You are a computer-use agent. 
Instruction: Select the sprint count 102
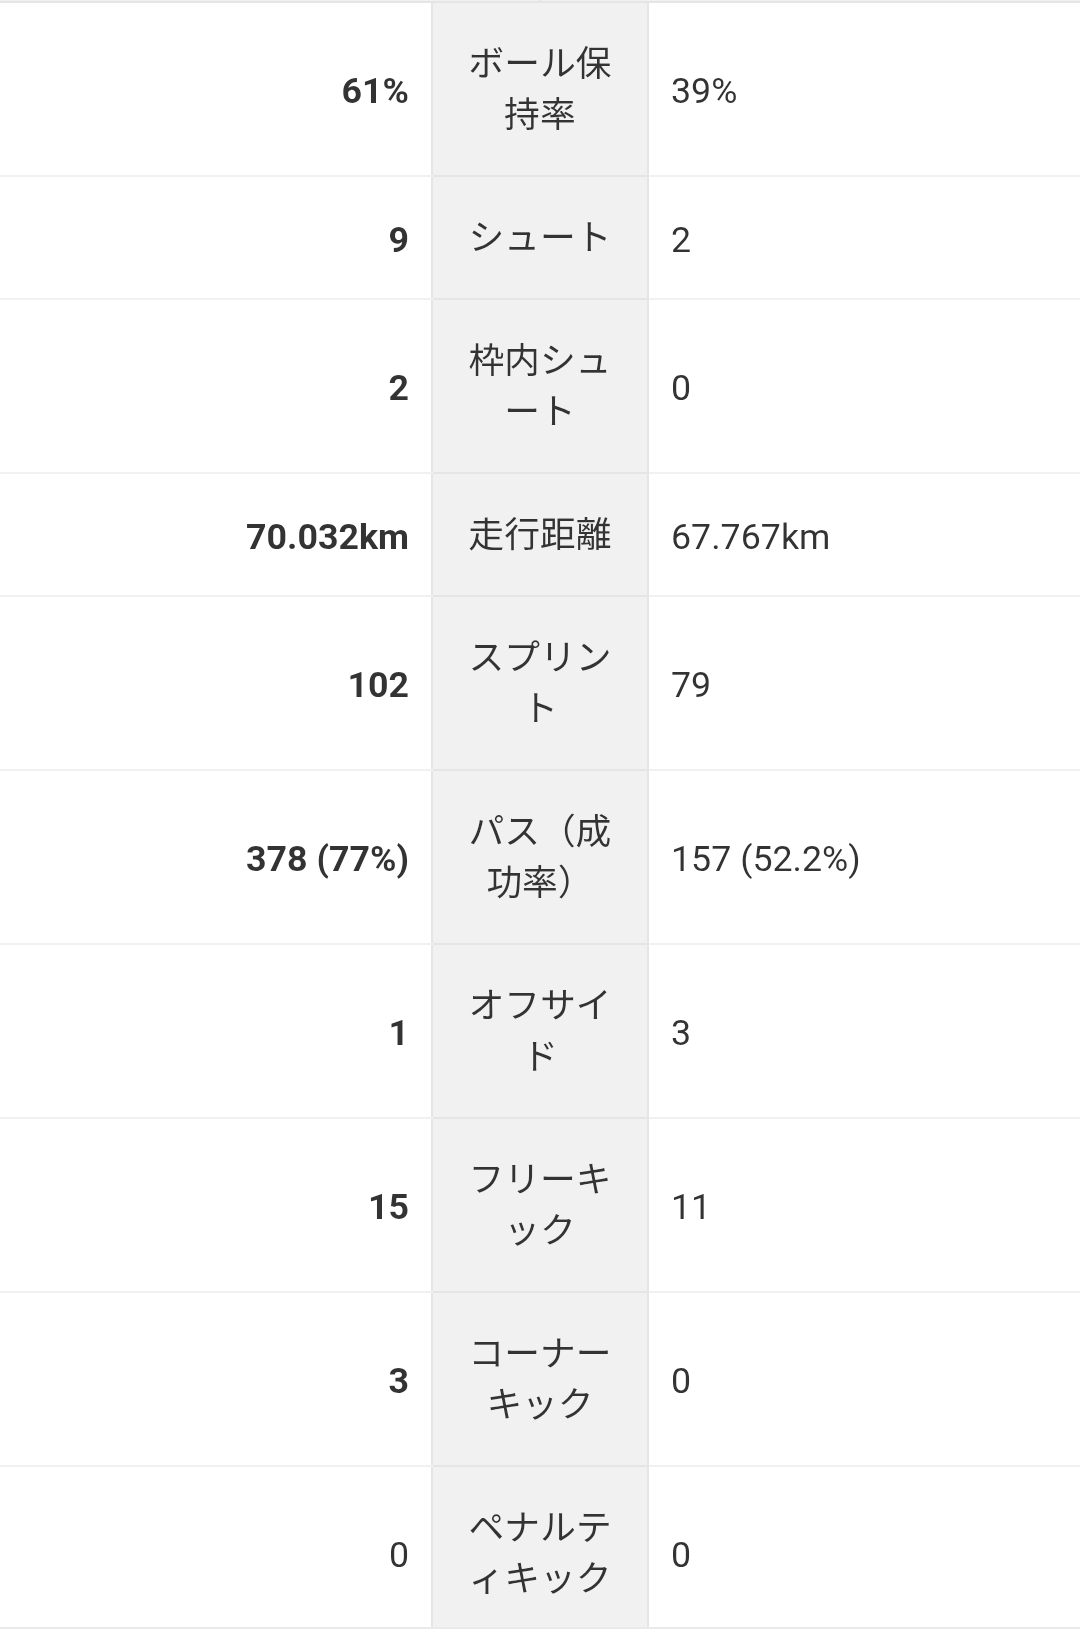point(378,685)
